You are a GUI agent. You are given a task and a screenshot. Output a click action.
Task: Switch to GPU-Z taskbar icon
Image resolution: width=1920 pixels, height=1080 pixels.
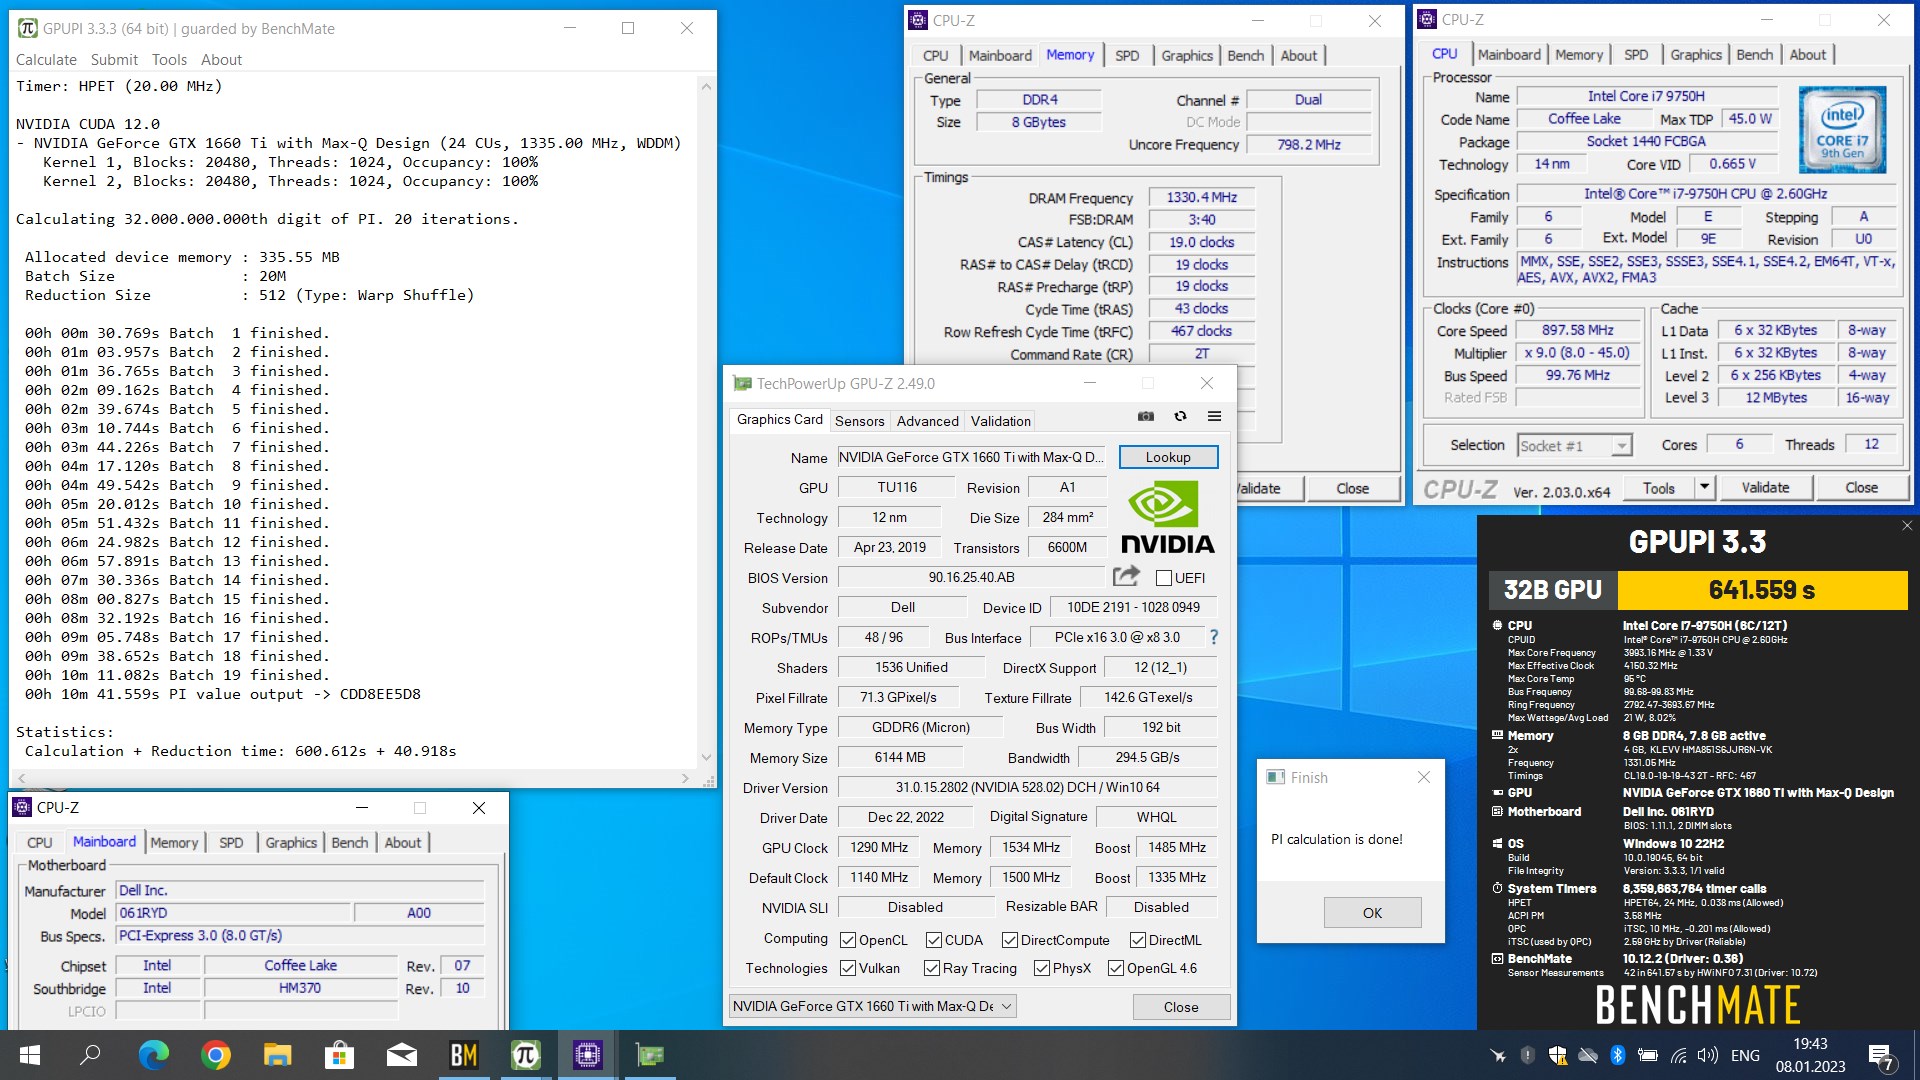coord(649,1055)
